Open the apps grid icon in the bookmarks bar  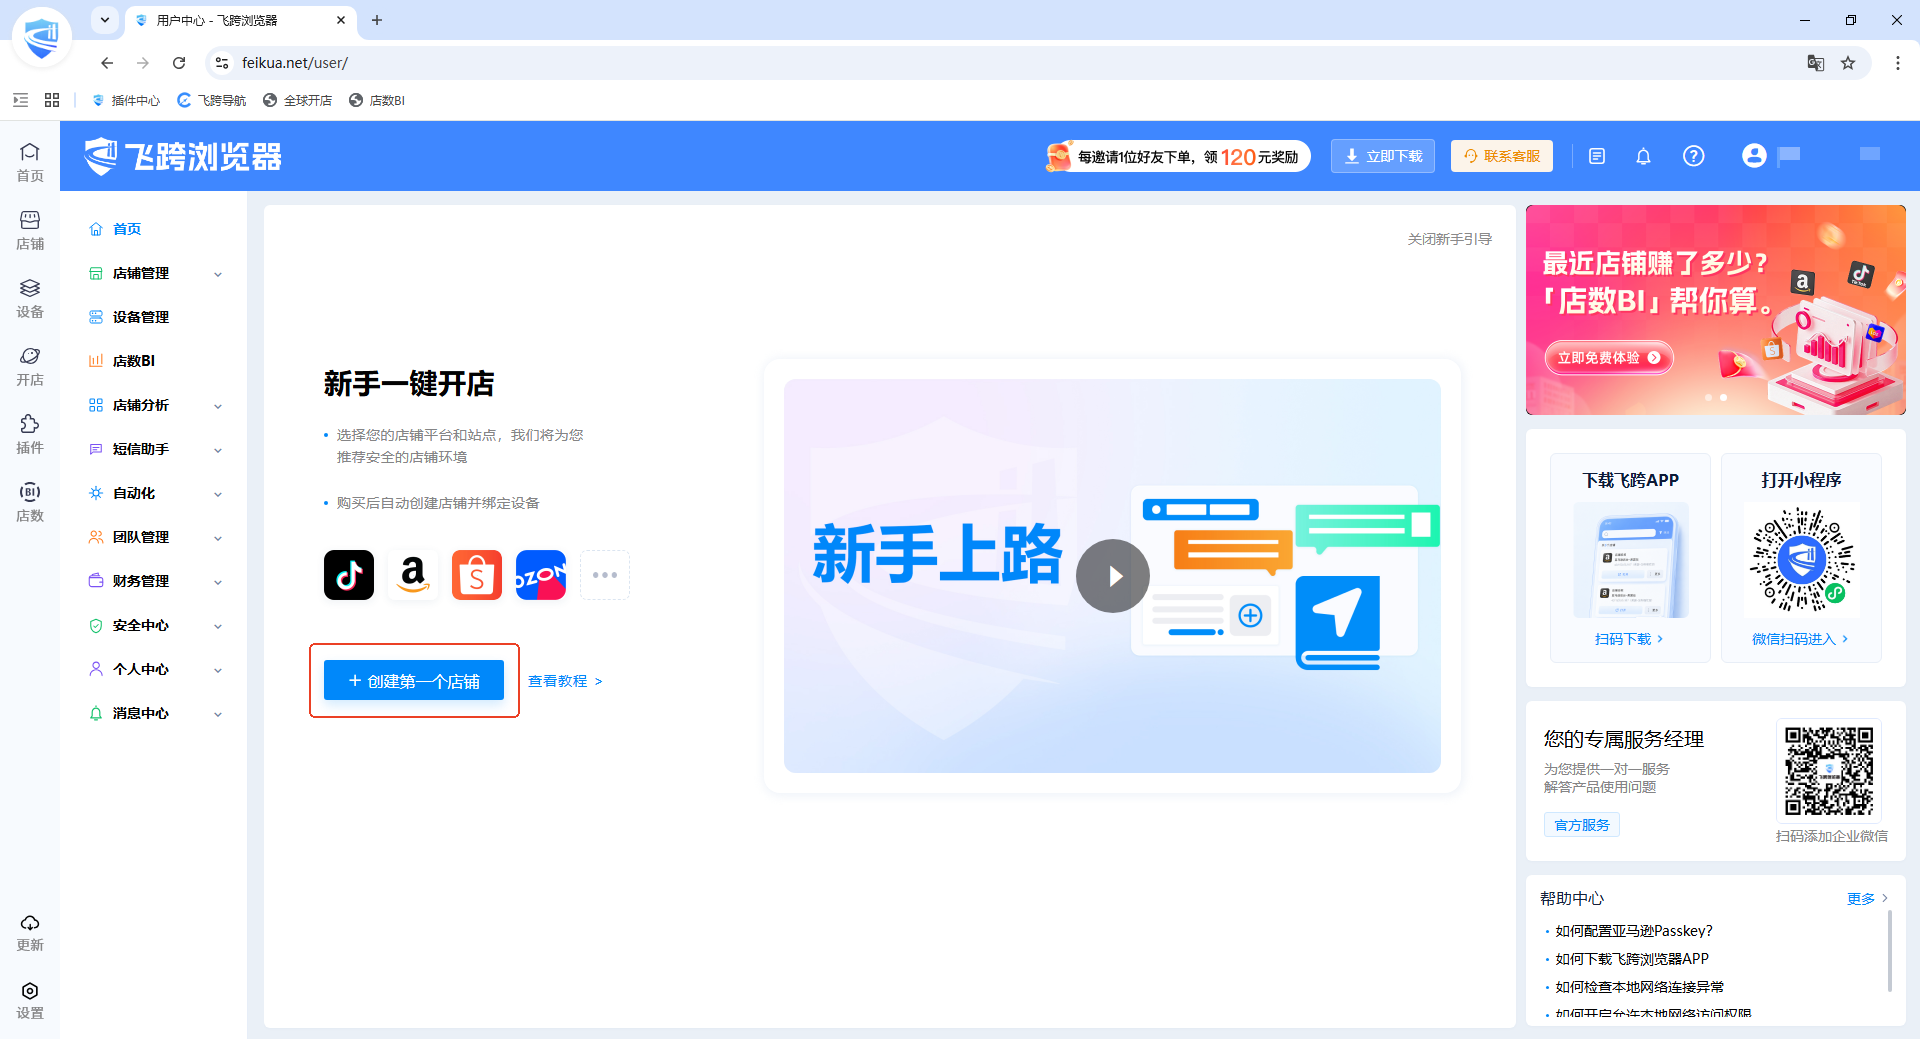(52, 100)
